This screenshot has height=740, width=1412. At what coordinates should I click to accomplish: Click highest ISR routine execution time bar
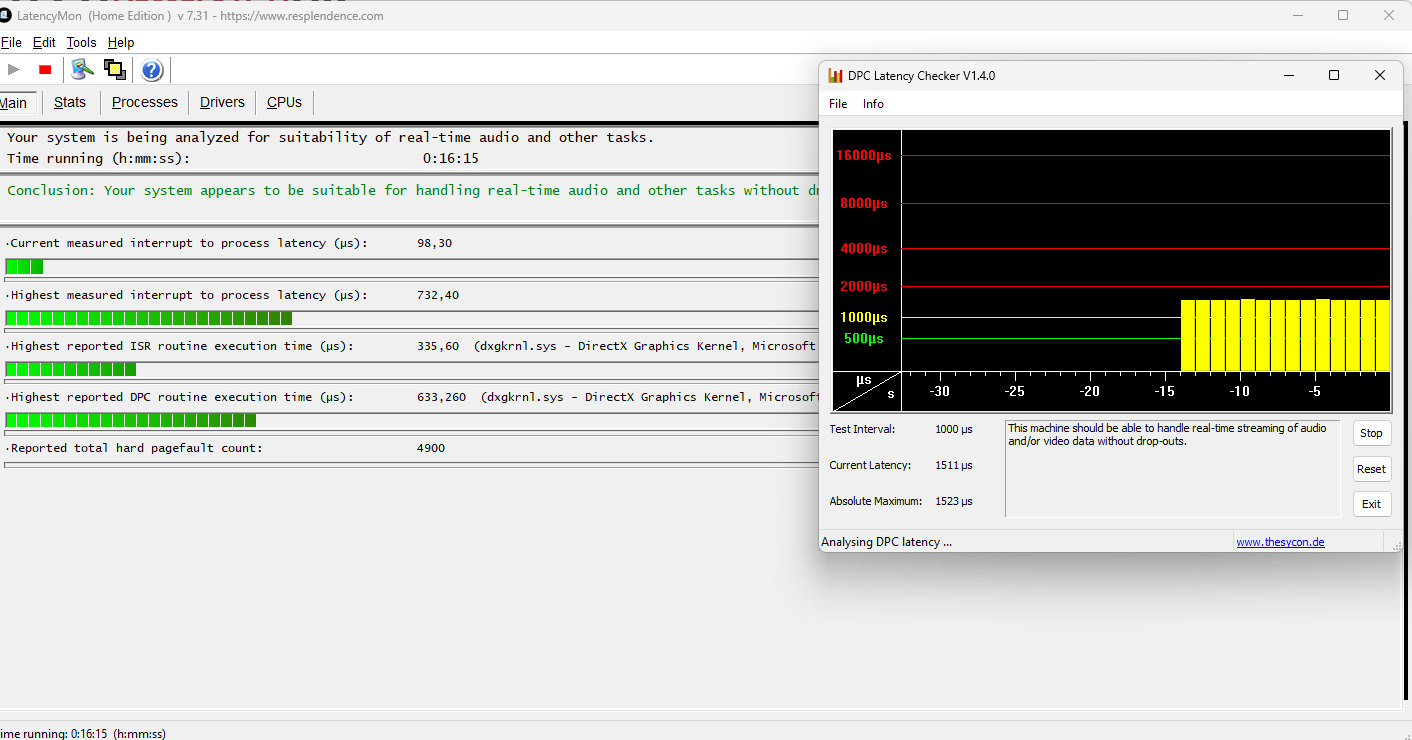coord(411,369)
